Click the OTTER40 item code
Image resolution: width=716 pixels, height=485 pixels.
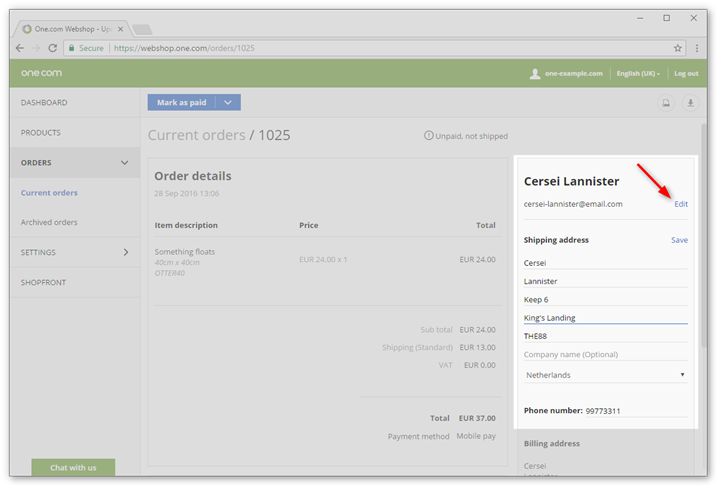pos(169,273)
